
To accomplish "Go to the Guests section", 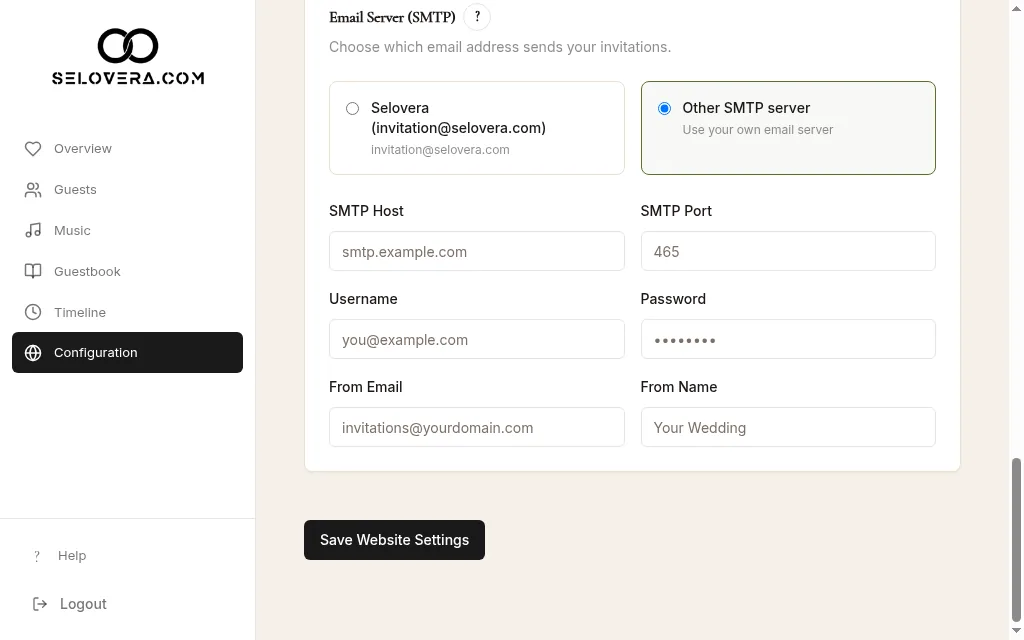I will pyautogui.click(x=127, y=190).
